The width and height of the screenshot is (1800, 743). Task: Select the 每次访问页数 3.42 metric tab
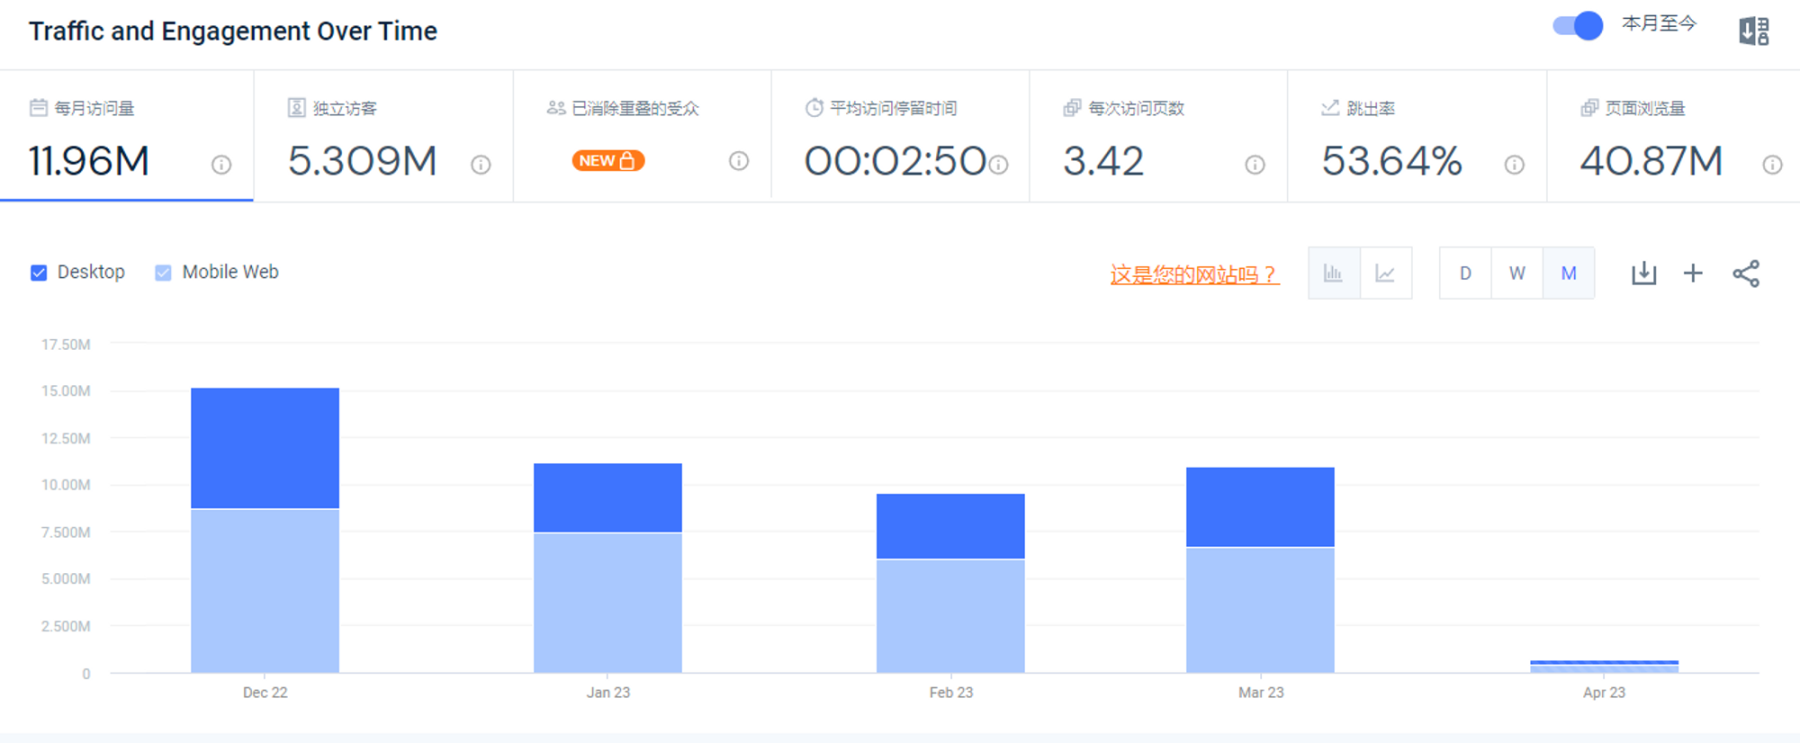[x=1159, y=136]
